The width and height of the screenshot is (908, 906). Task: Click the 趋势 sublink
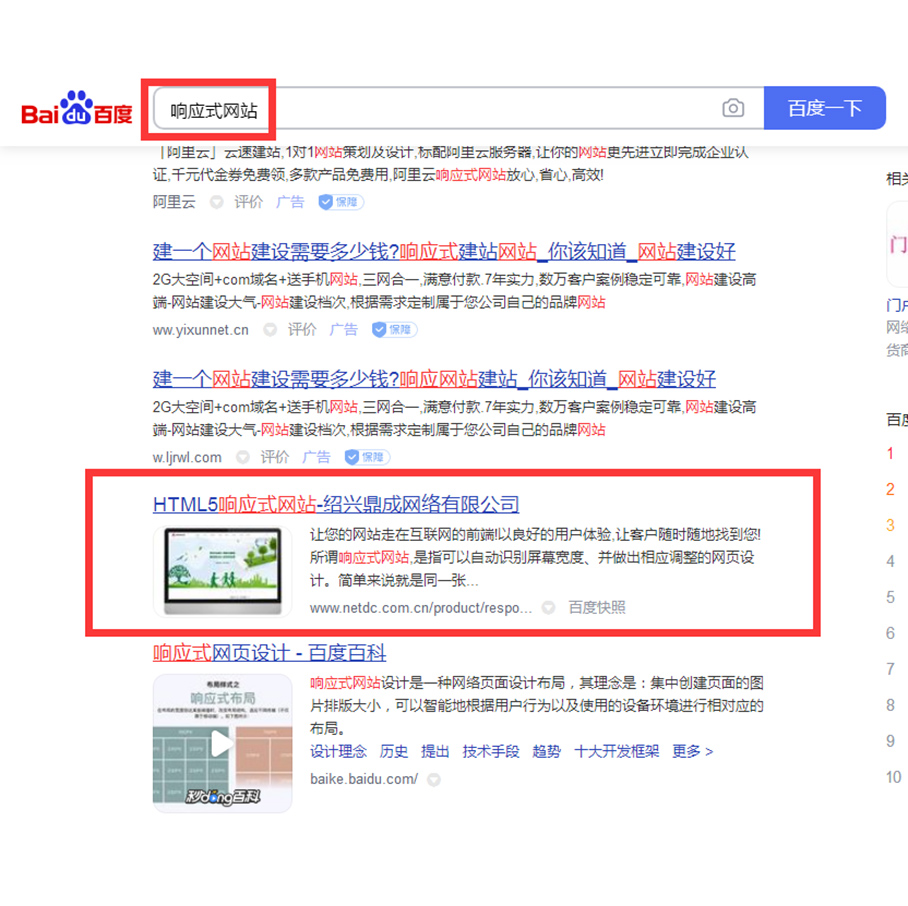point(547,751)
